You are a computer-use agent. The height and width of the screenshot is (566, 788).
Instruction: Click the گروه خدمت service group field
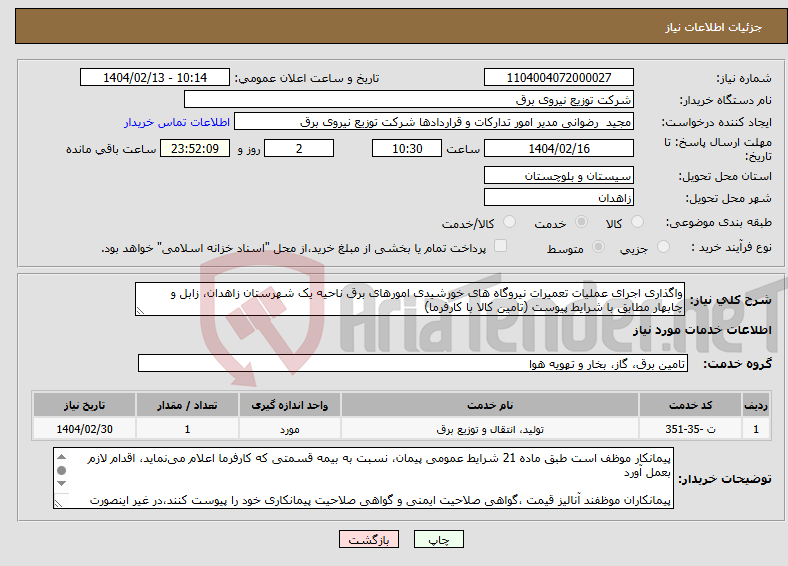tap(413, 363)
